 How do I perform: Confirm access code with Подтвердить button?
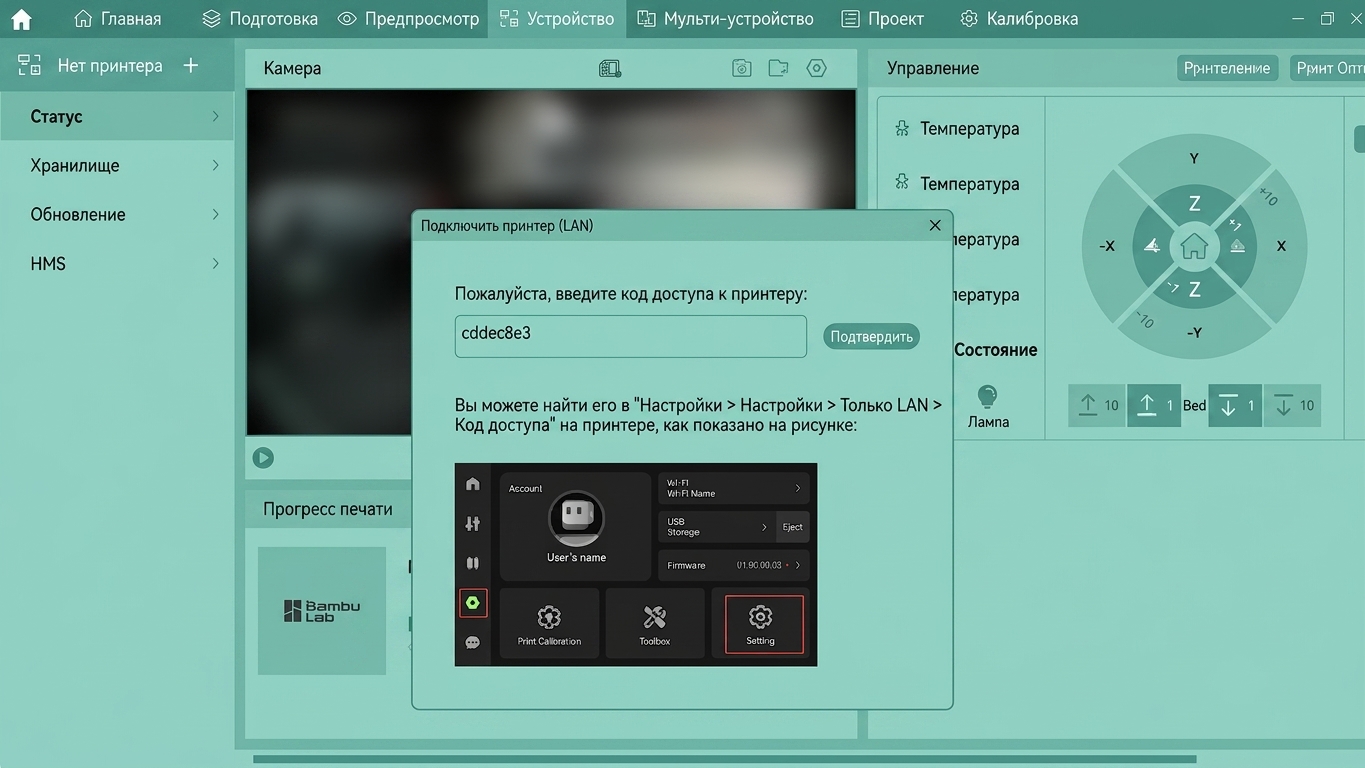tap(871, 336)
